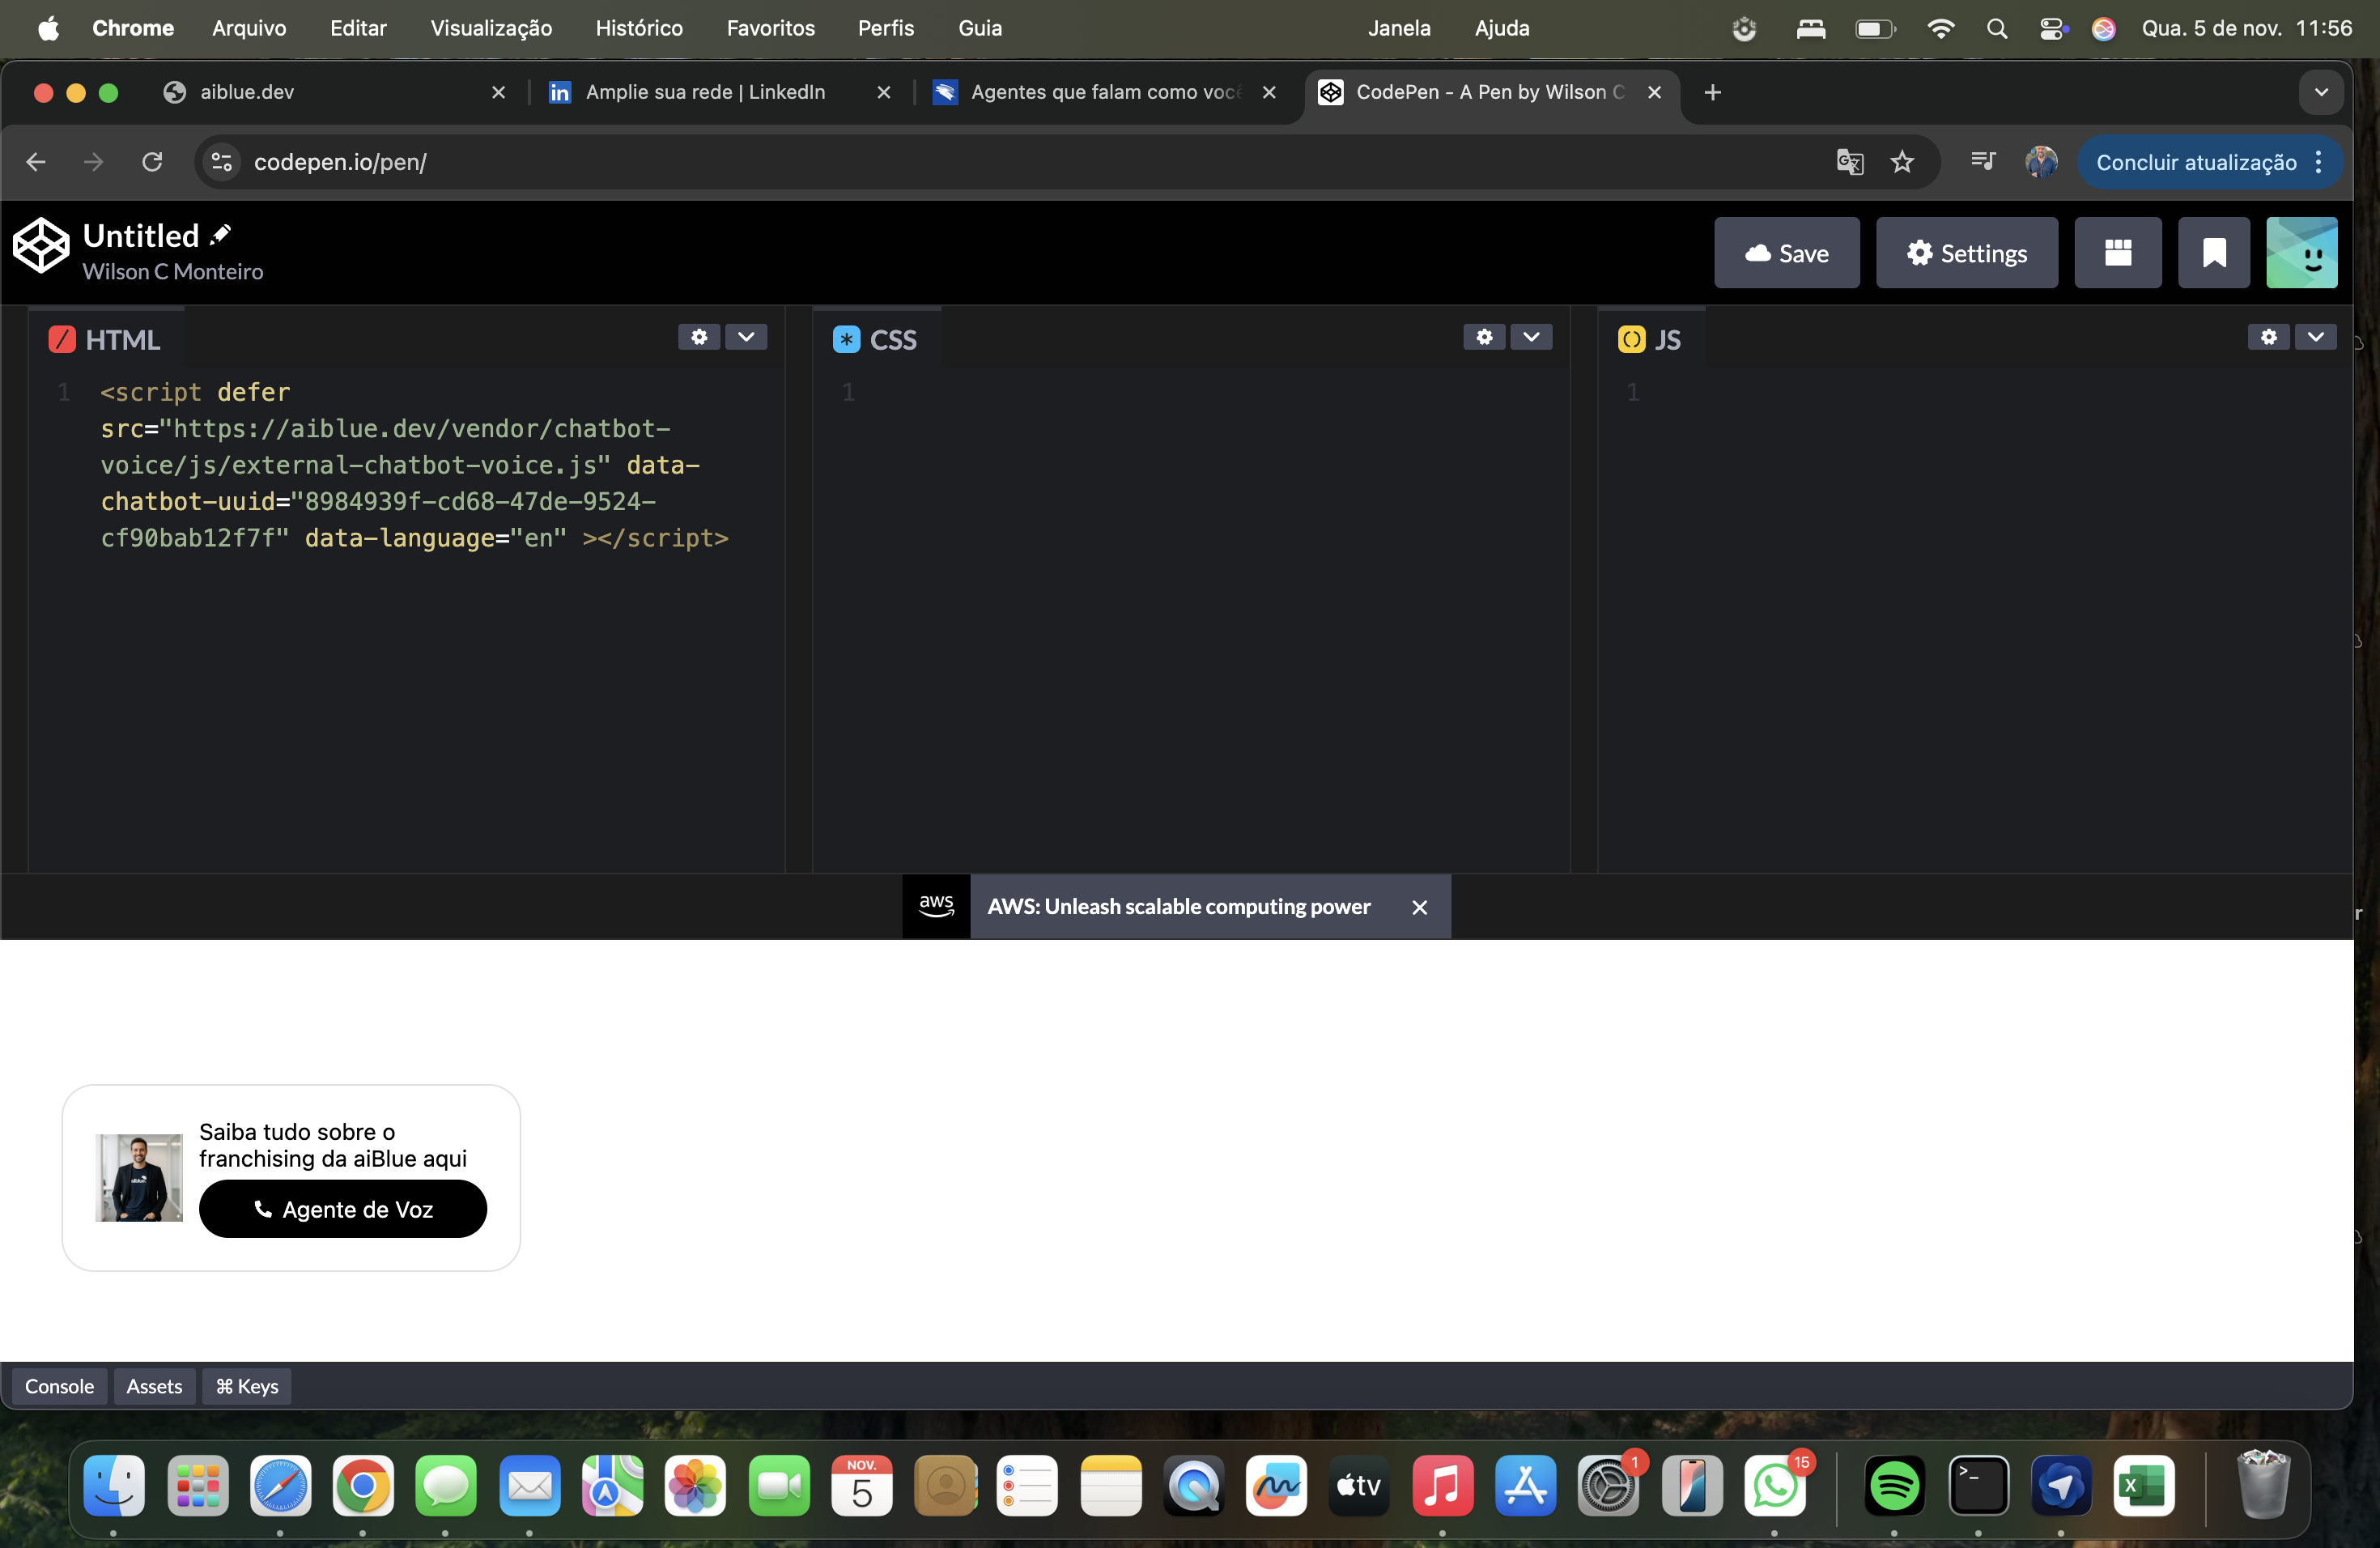Close the AWS advertisement banner
This screenshot has width=2380, height=1548.
1419,907
